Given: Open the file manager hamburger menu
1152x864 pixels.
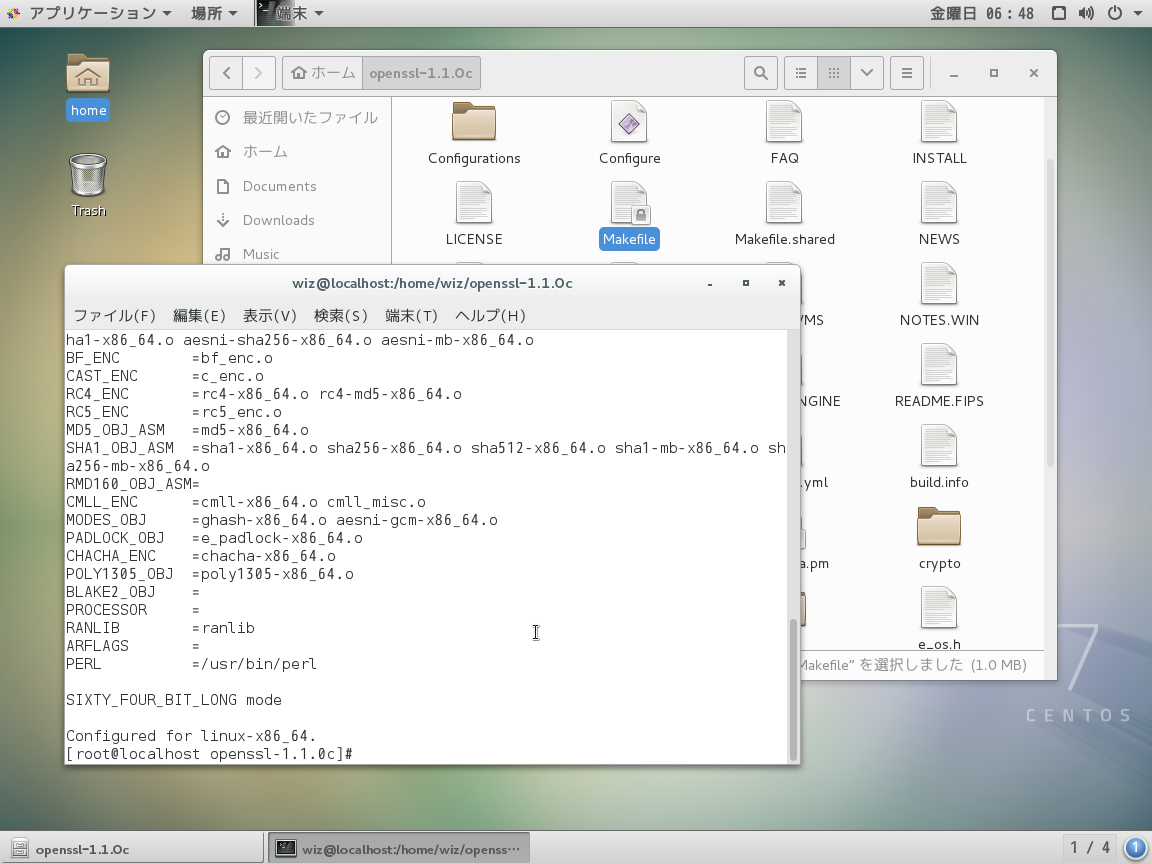Looking at the screenshot, I should [x=907, y=73].
